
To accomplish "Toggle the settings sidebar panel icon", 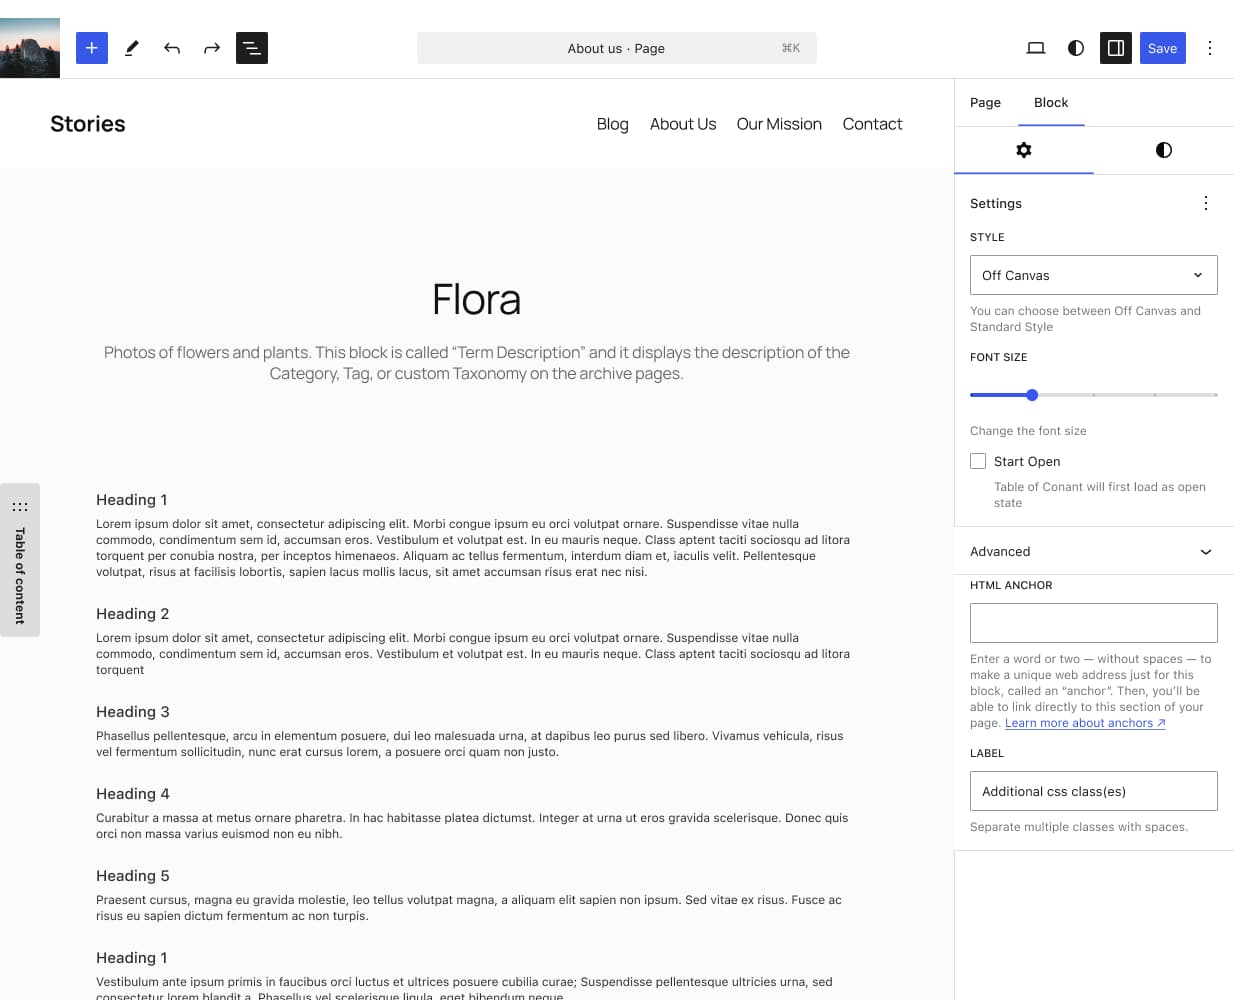I will click(x=1116, y=48).
